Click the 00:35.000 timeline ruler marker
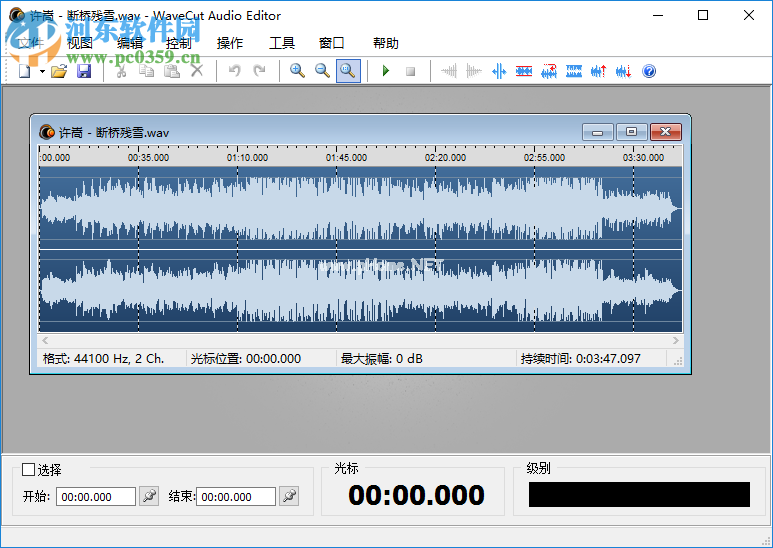This screenshot has height=548, width=773. (x=148, y=158)
